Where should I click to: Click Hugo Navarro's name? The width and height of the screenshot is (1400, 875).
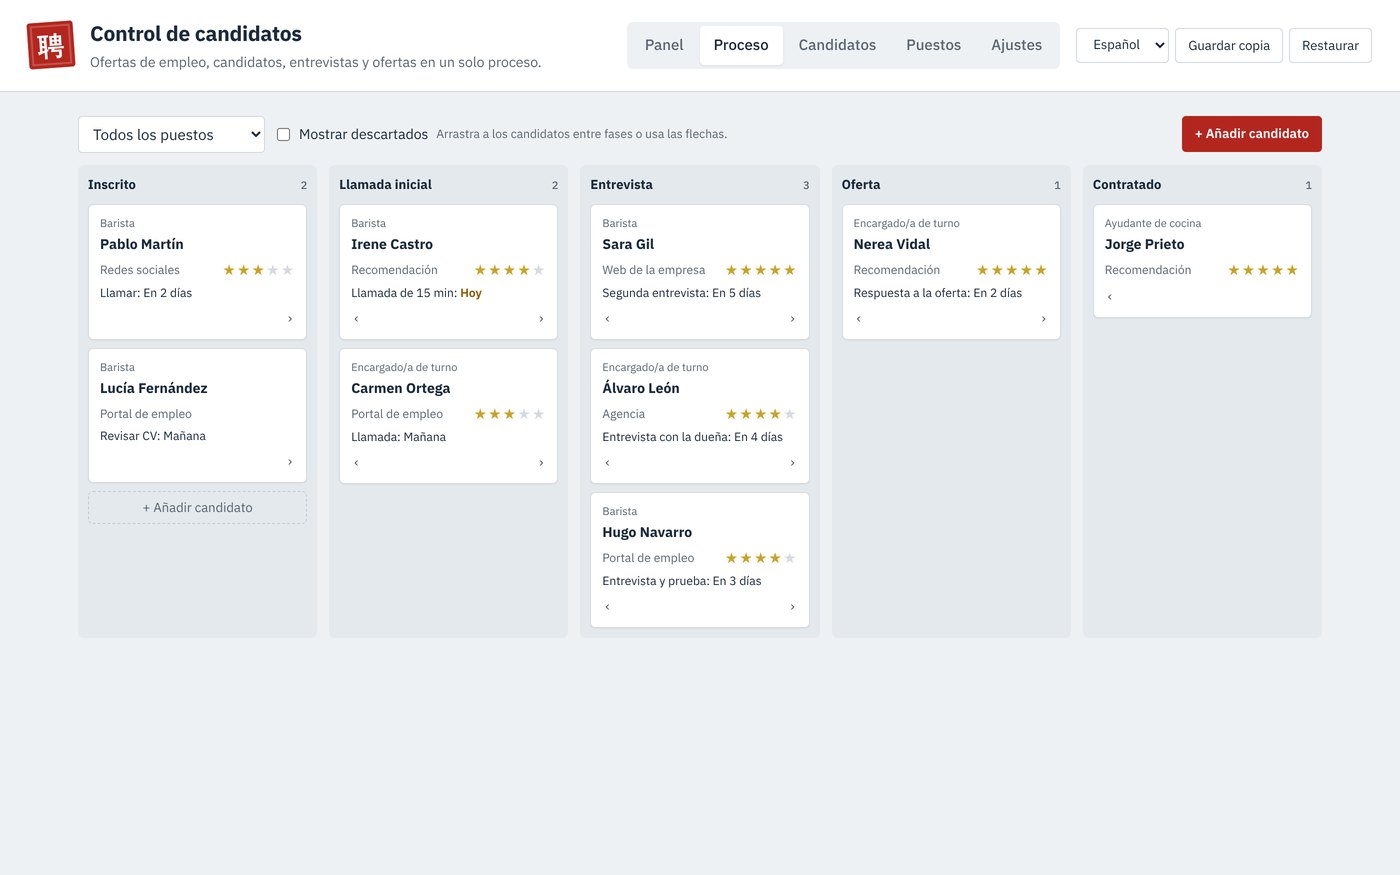(647, 532)
